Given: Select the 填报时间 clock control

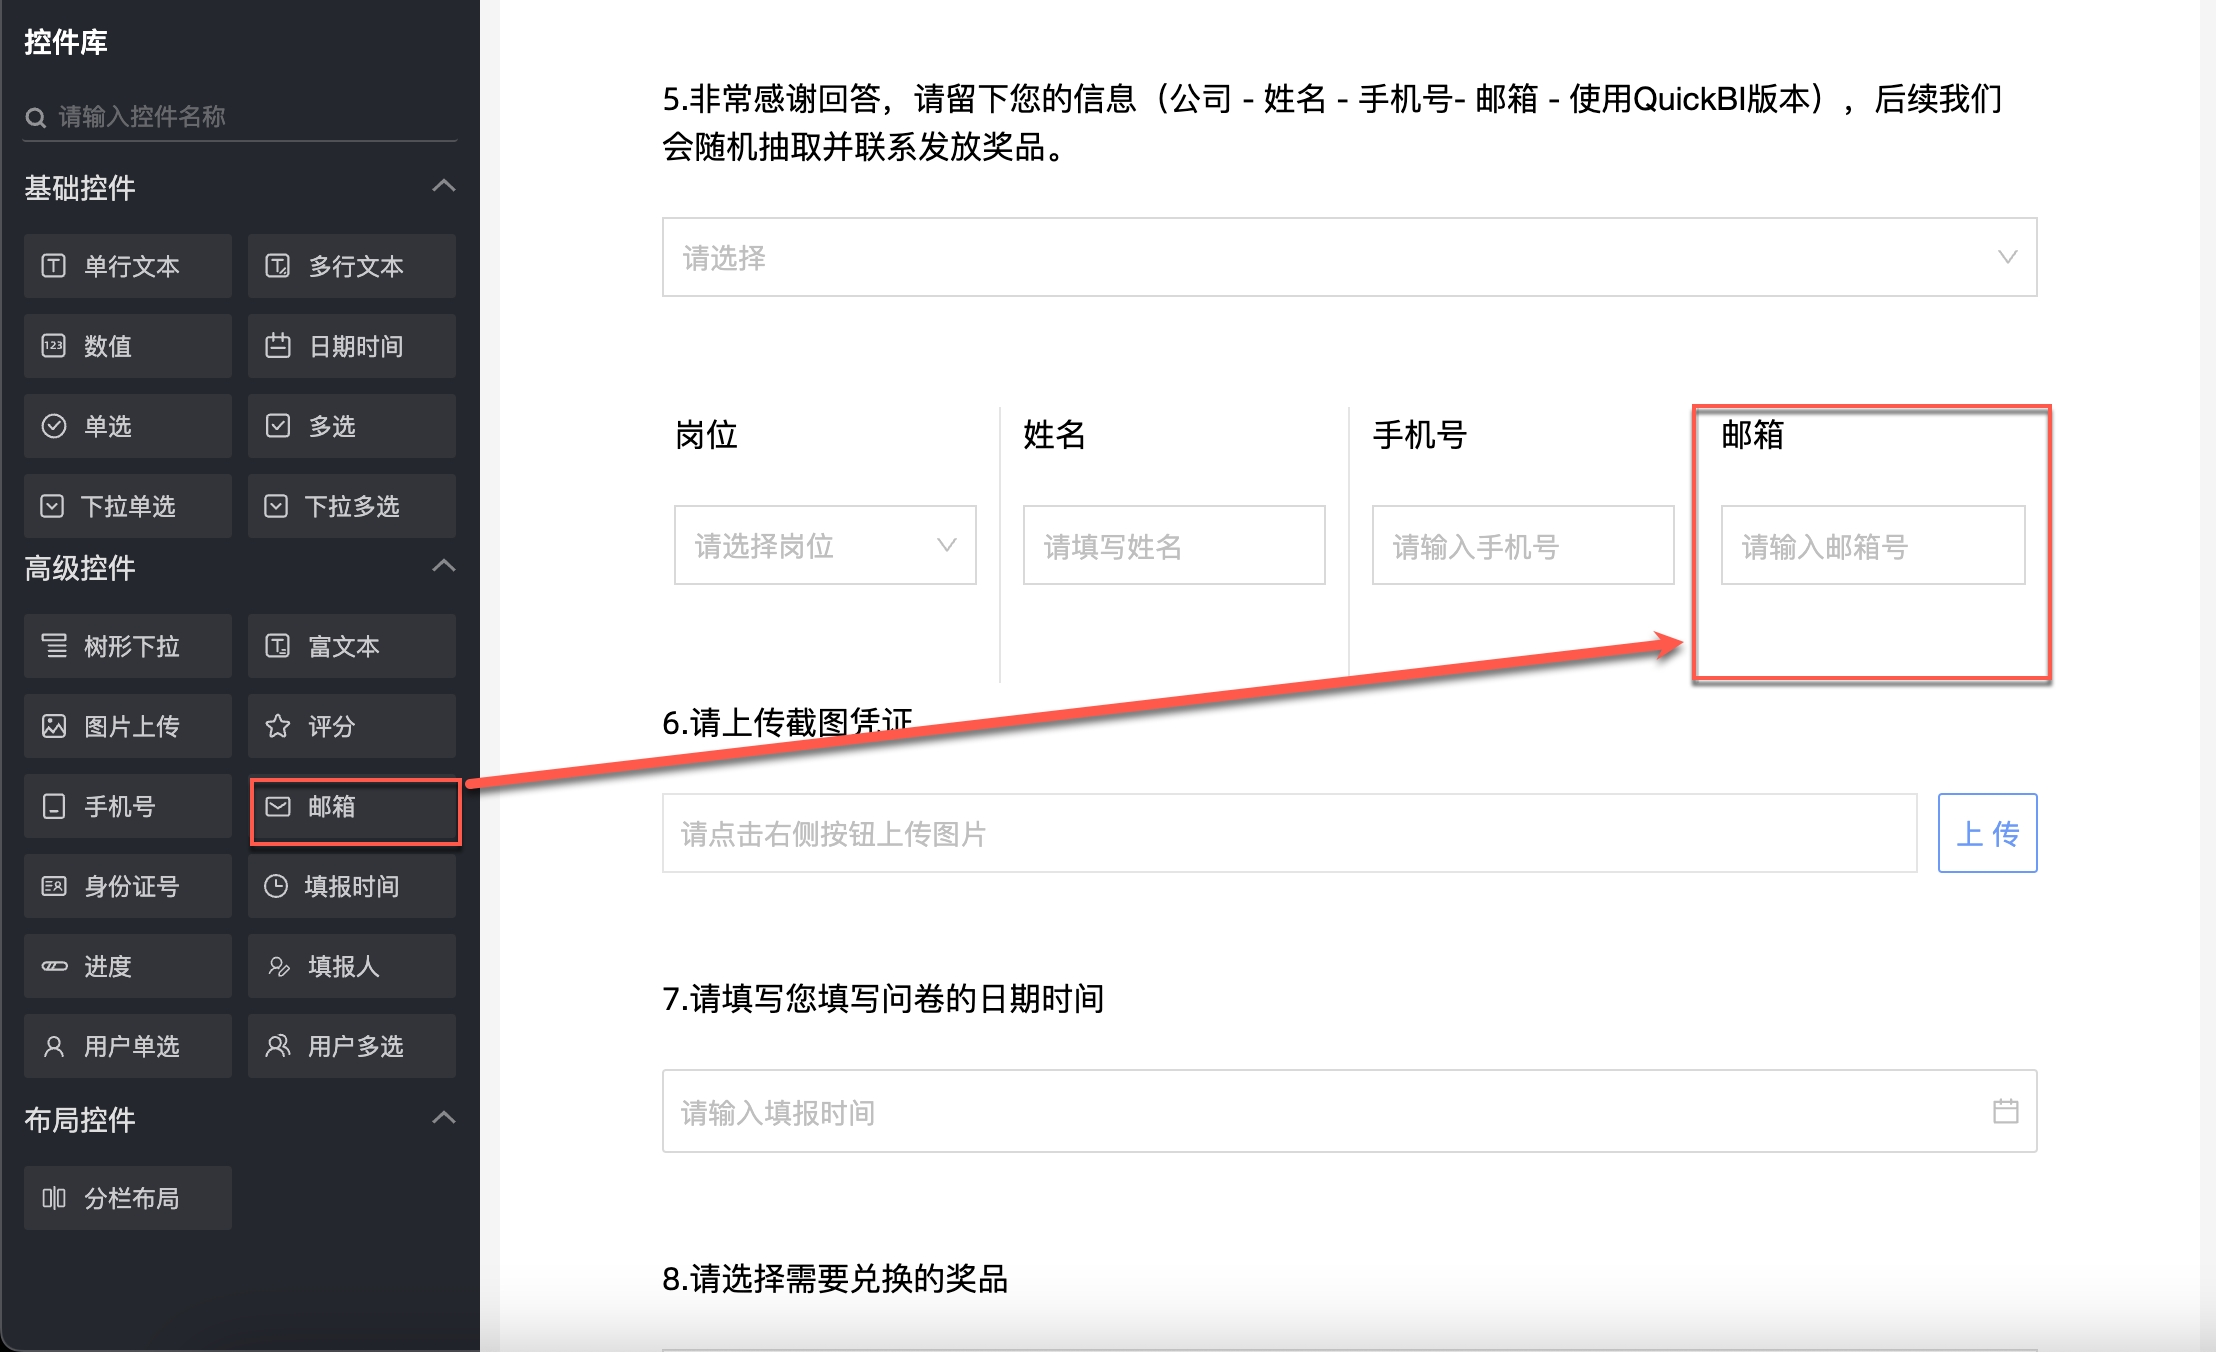Looking at the screenshot, I should [352, 887].
